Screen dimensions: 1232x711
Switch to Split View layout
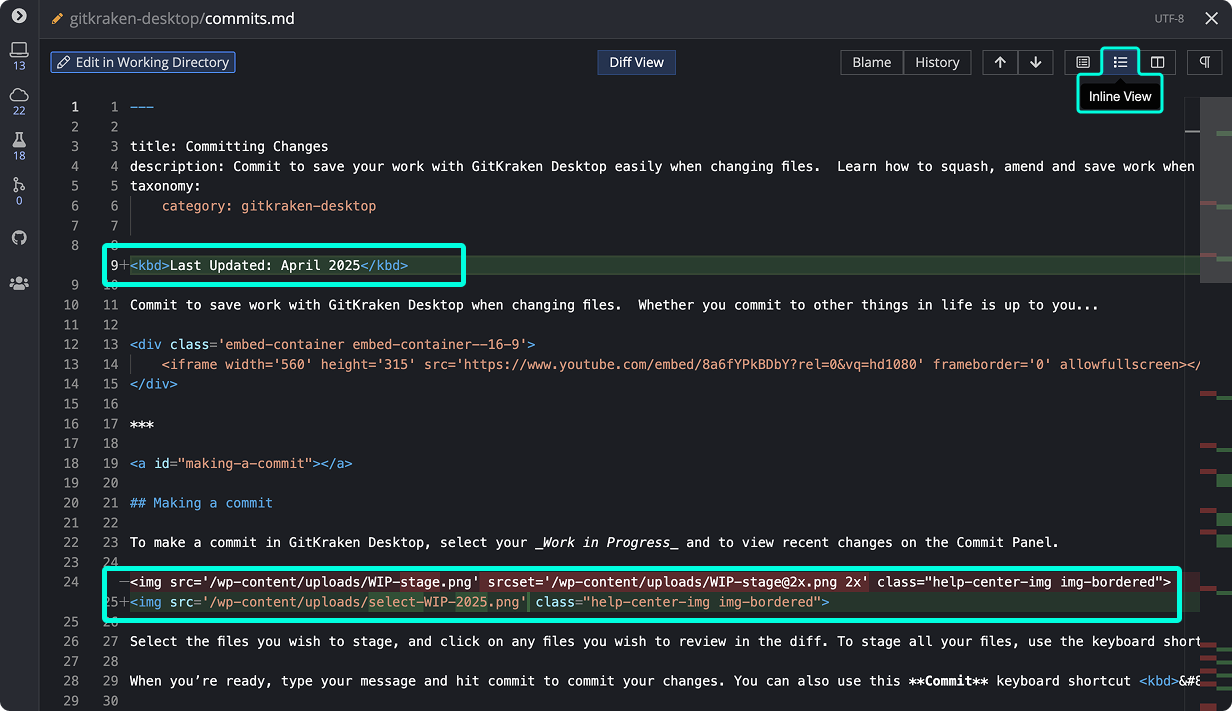pyautogui.click(x=1157, y=62)
